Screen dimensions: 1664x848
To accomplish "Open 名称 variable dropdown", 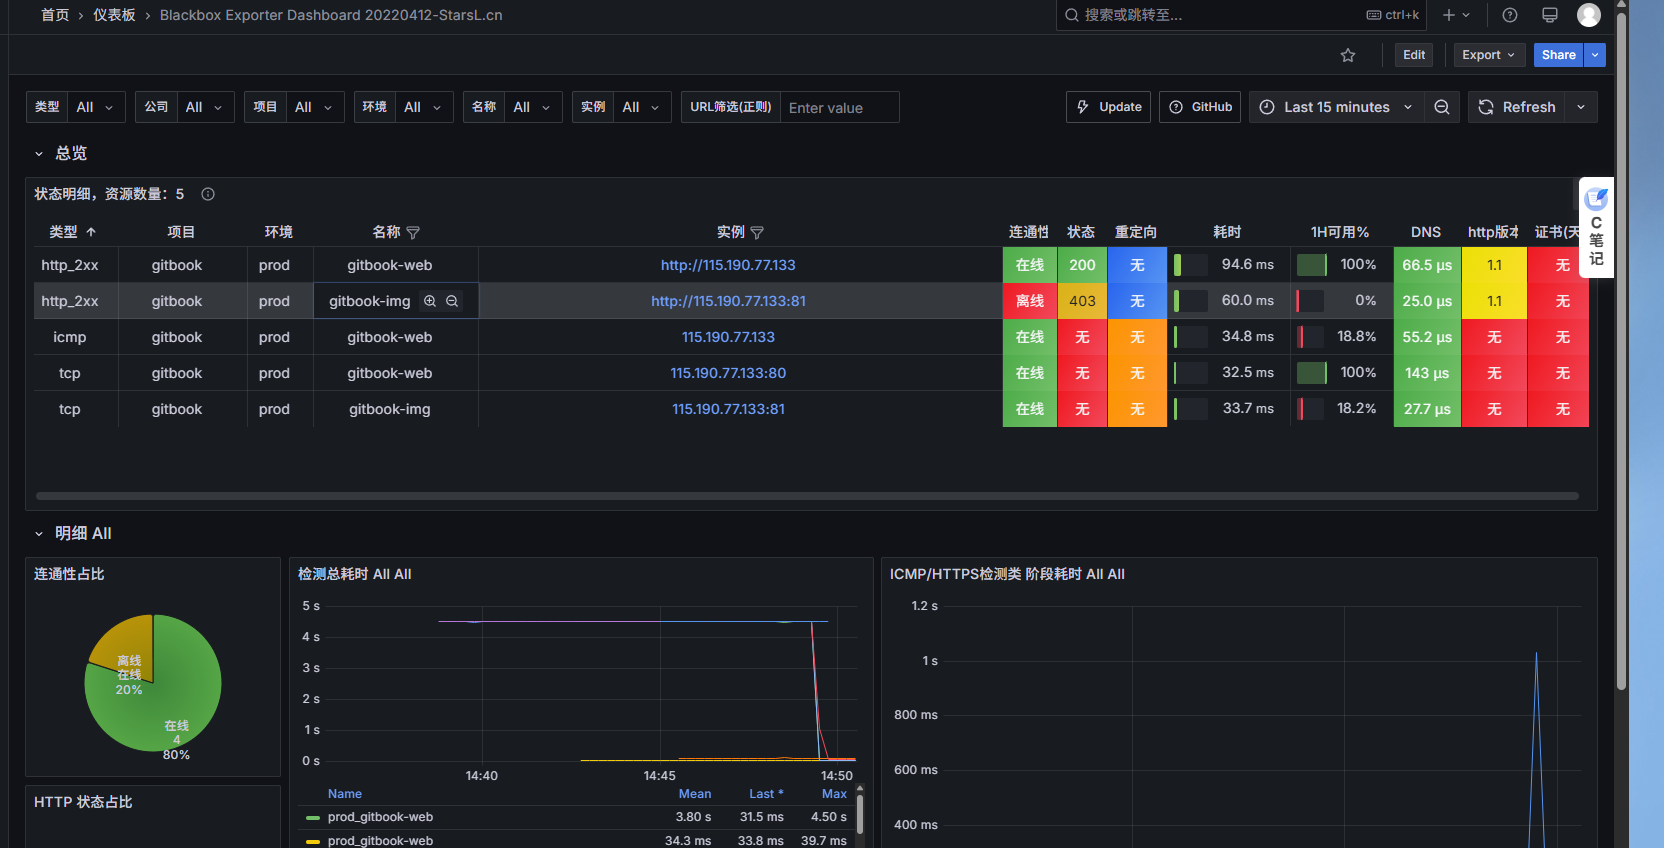I will coord(532,107).
